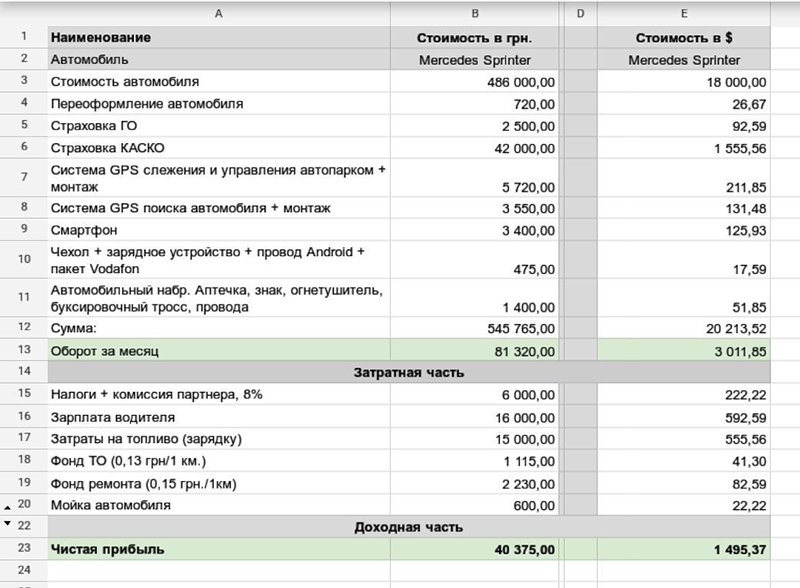
Task: Click the 'Страховка ГО' cell
Action: 219,126
